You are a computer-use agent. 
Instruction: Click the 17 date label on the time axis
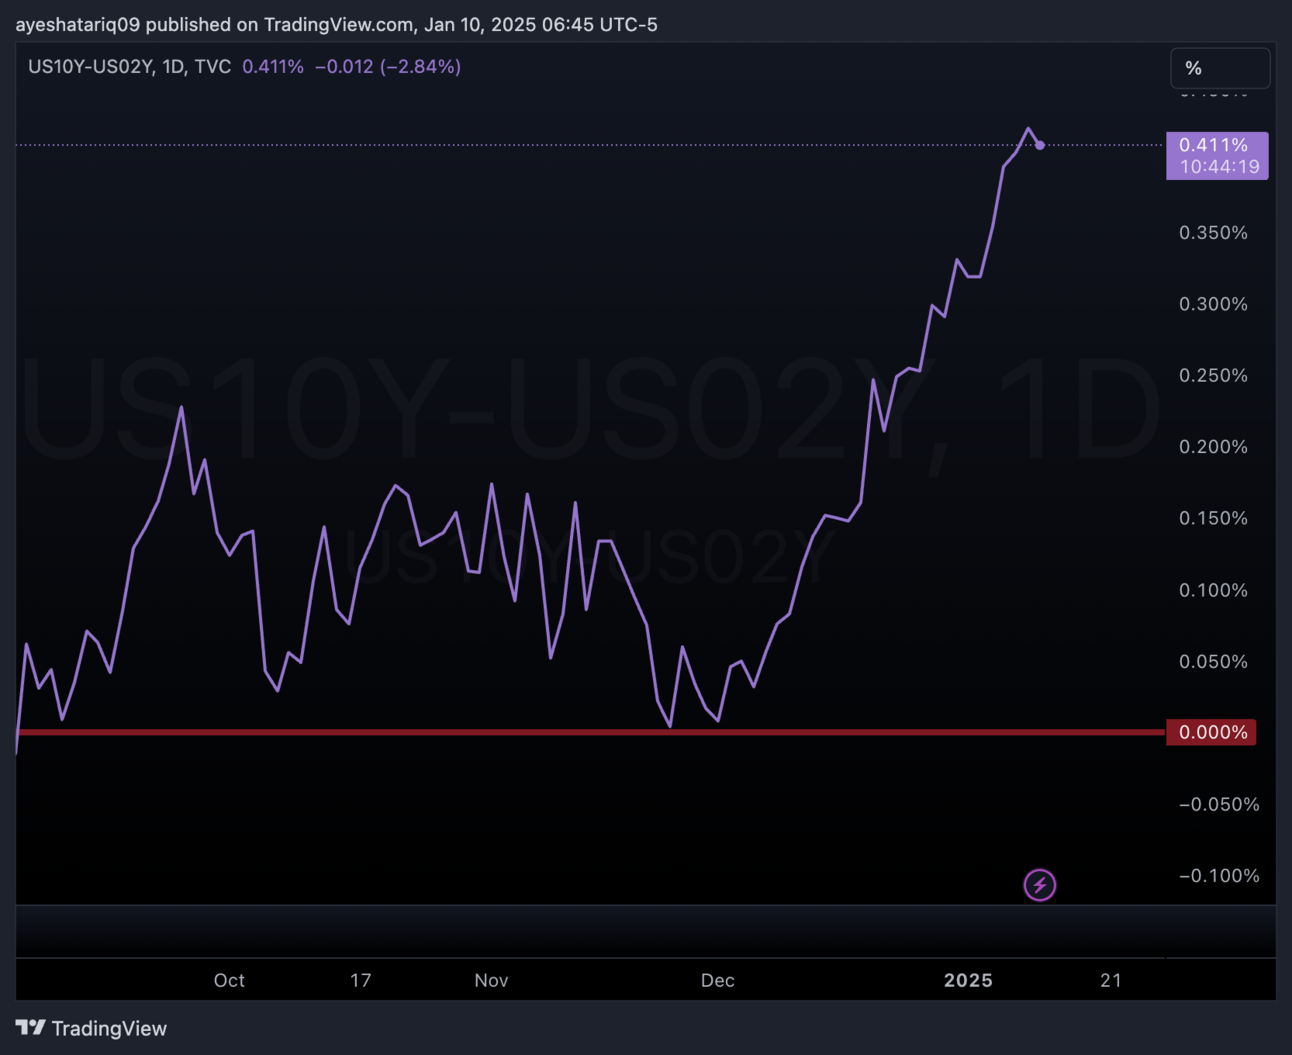point(360,981)
